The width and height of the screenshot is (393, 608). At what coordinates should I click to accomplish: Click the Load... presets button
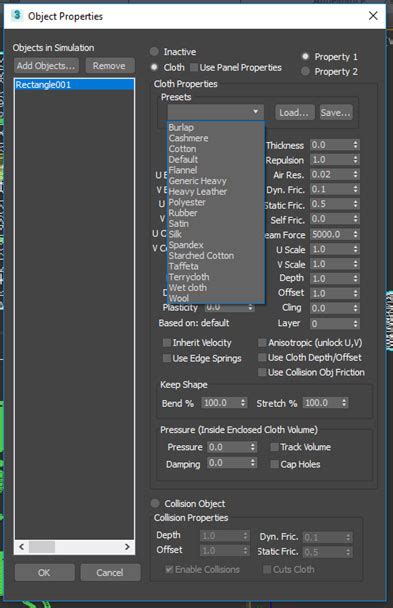(295, 112)
